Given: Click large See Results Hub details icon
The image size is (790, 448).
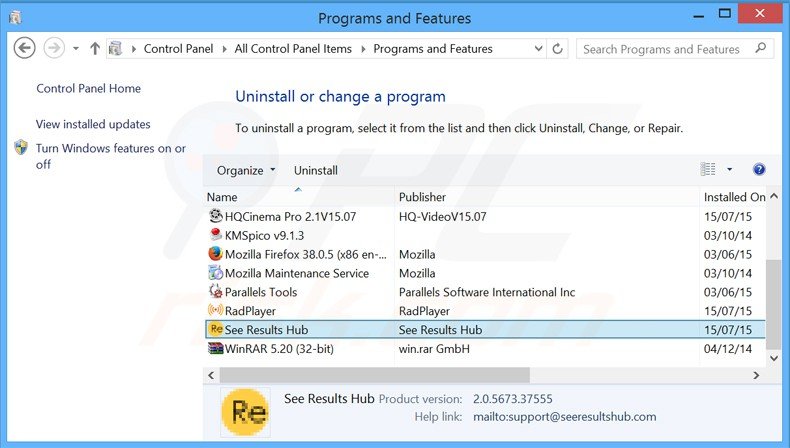Looking at the screenshot, I should pos(245,412).
